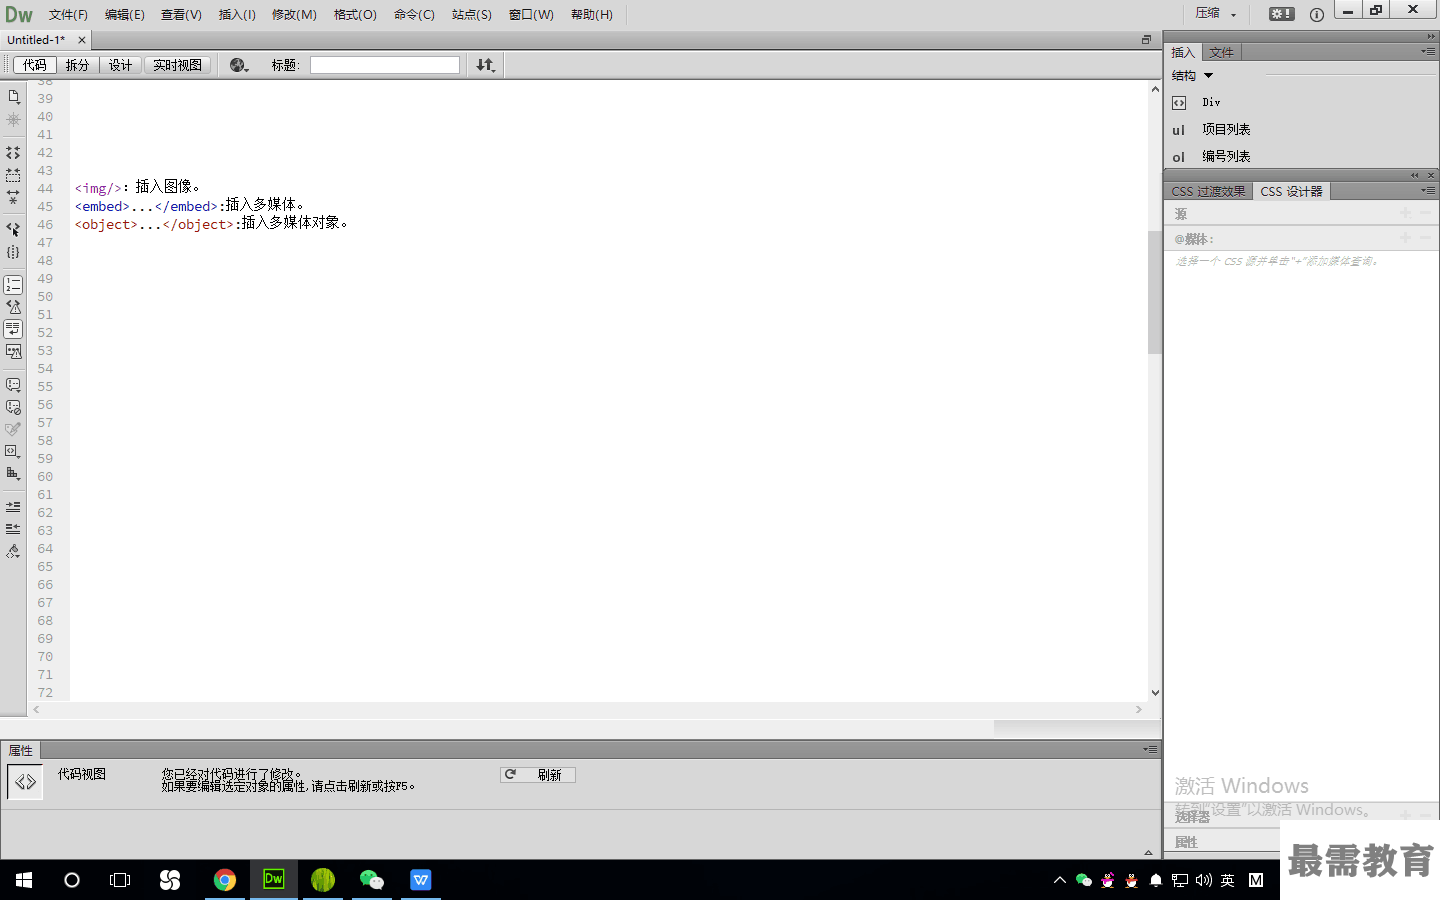
Task: Click the 标题 title input field
Action: point(385,65)
